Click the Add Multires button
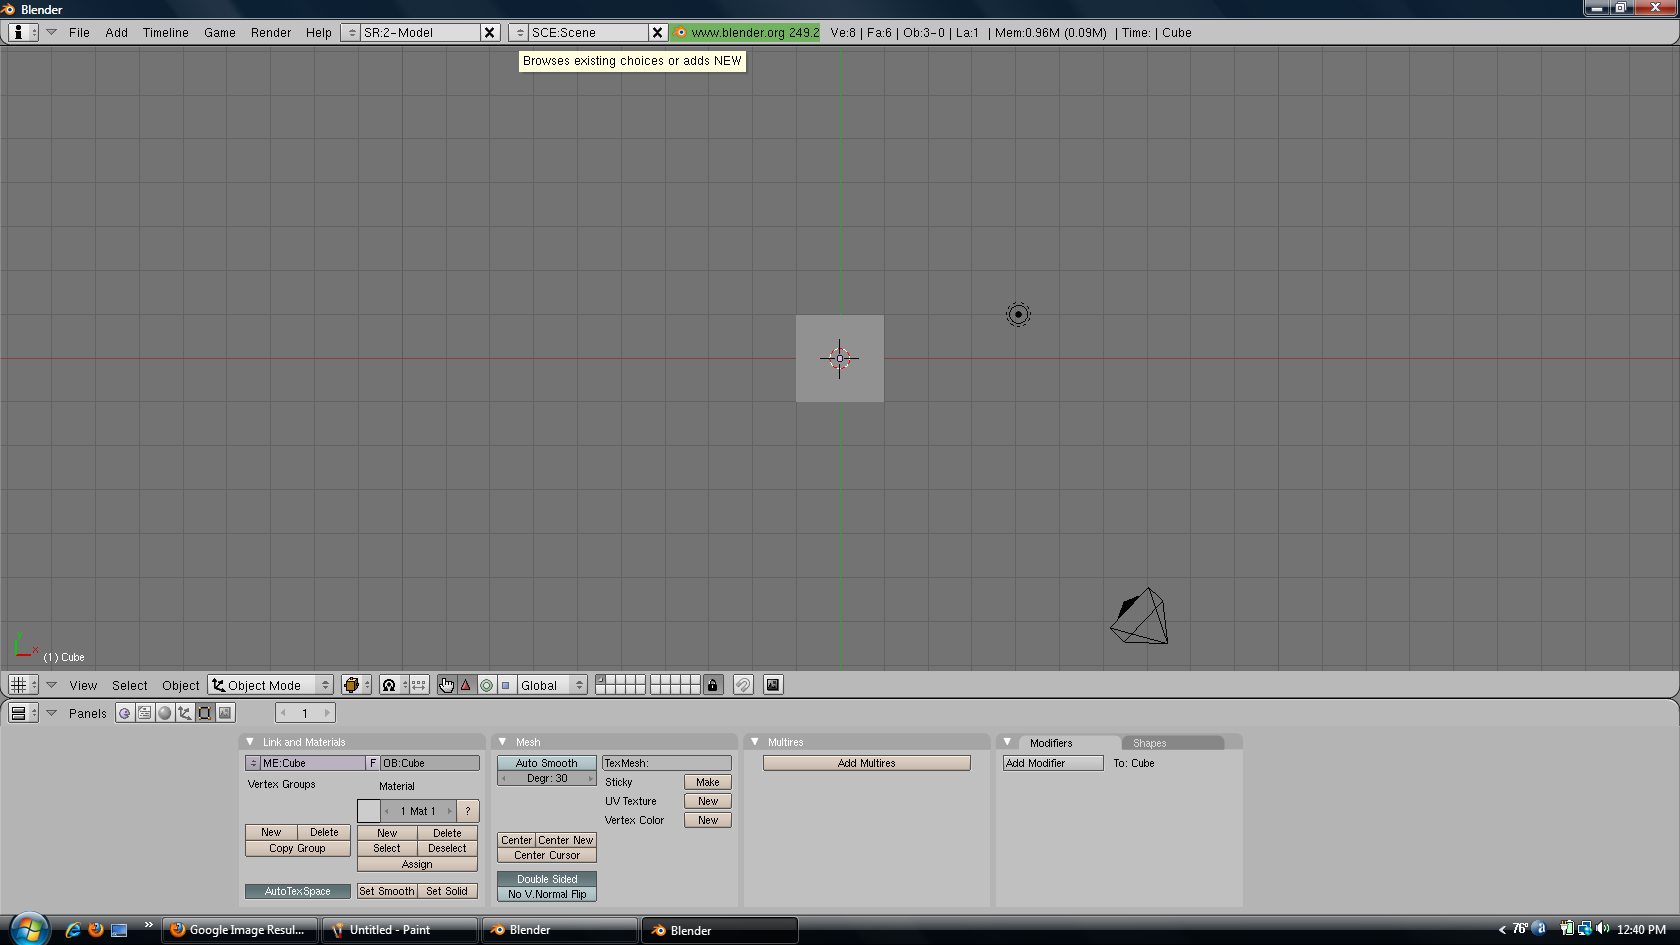Viewport: 1680px width, 945px height. coord(867,763)
